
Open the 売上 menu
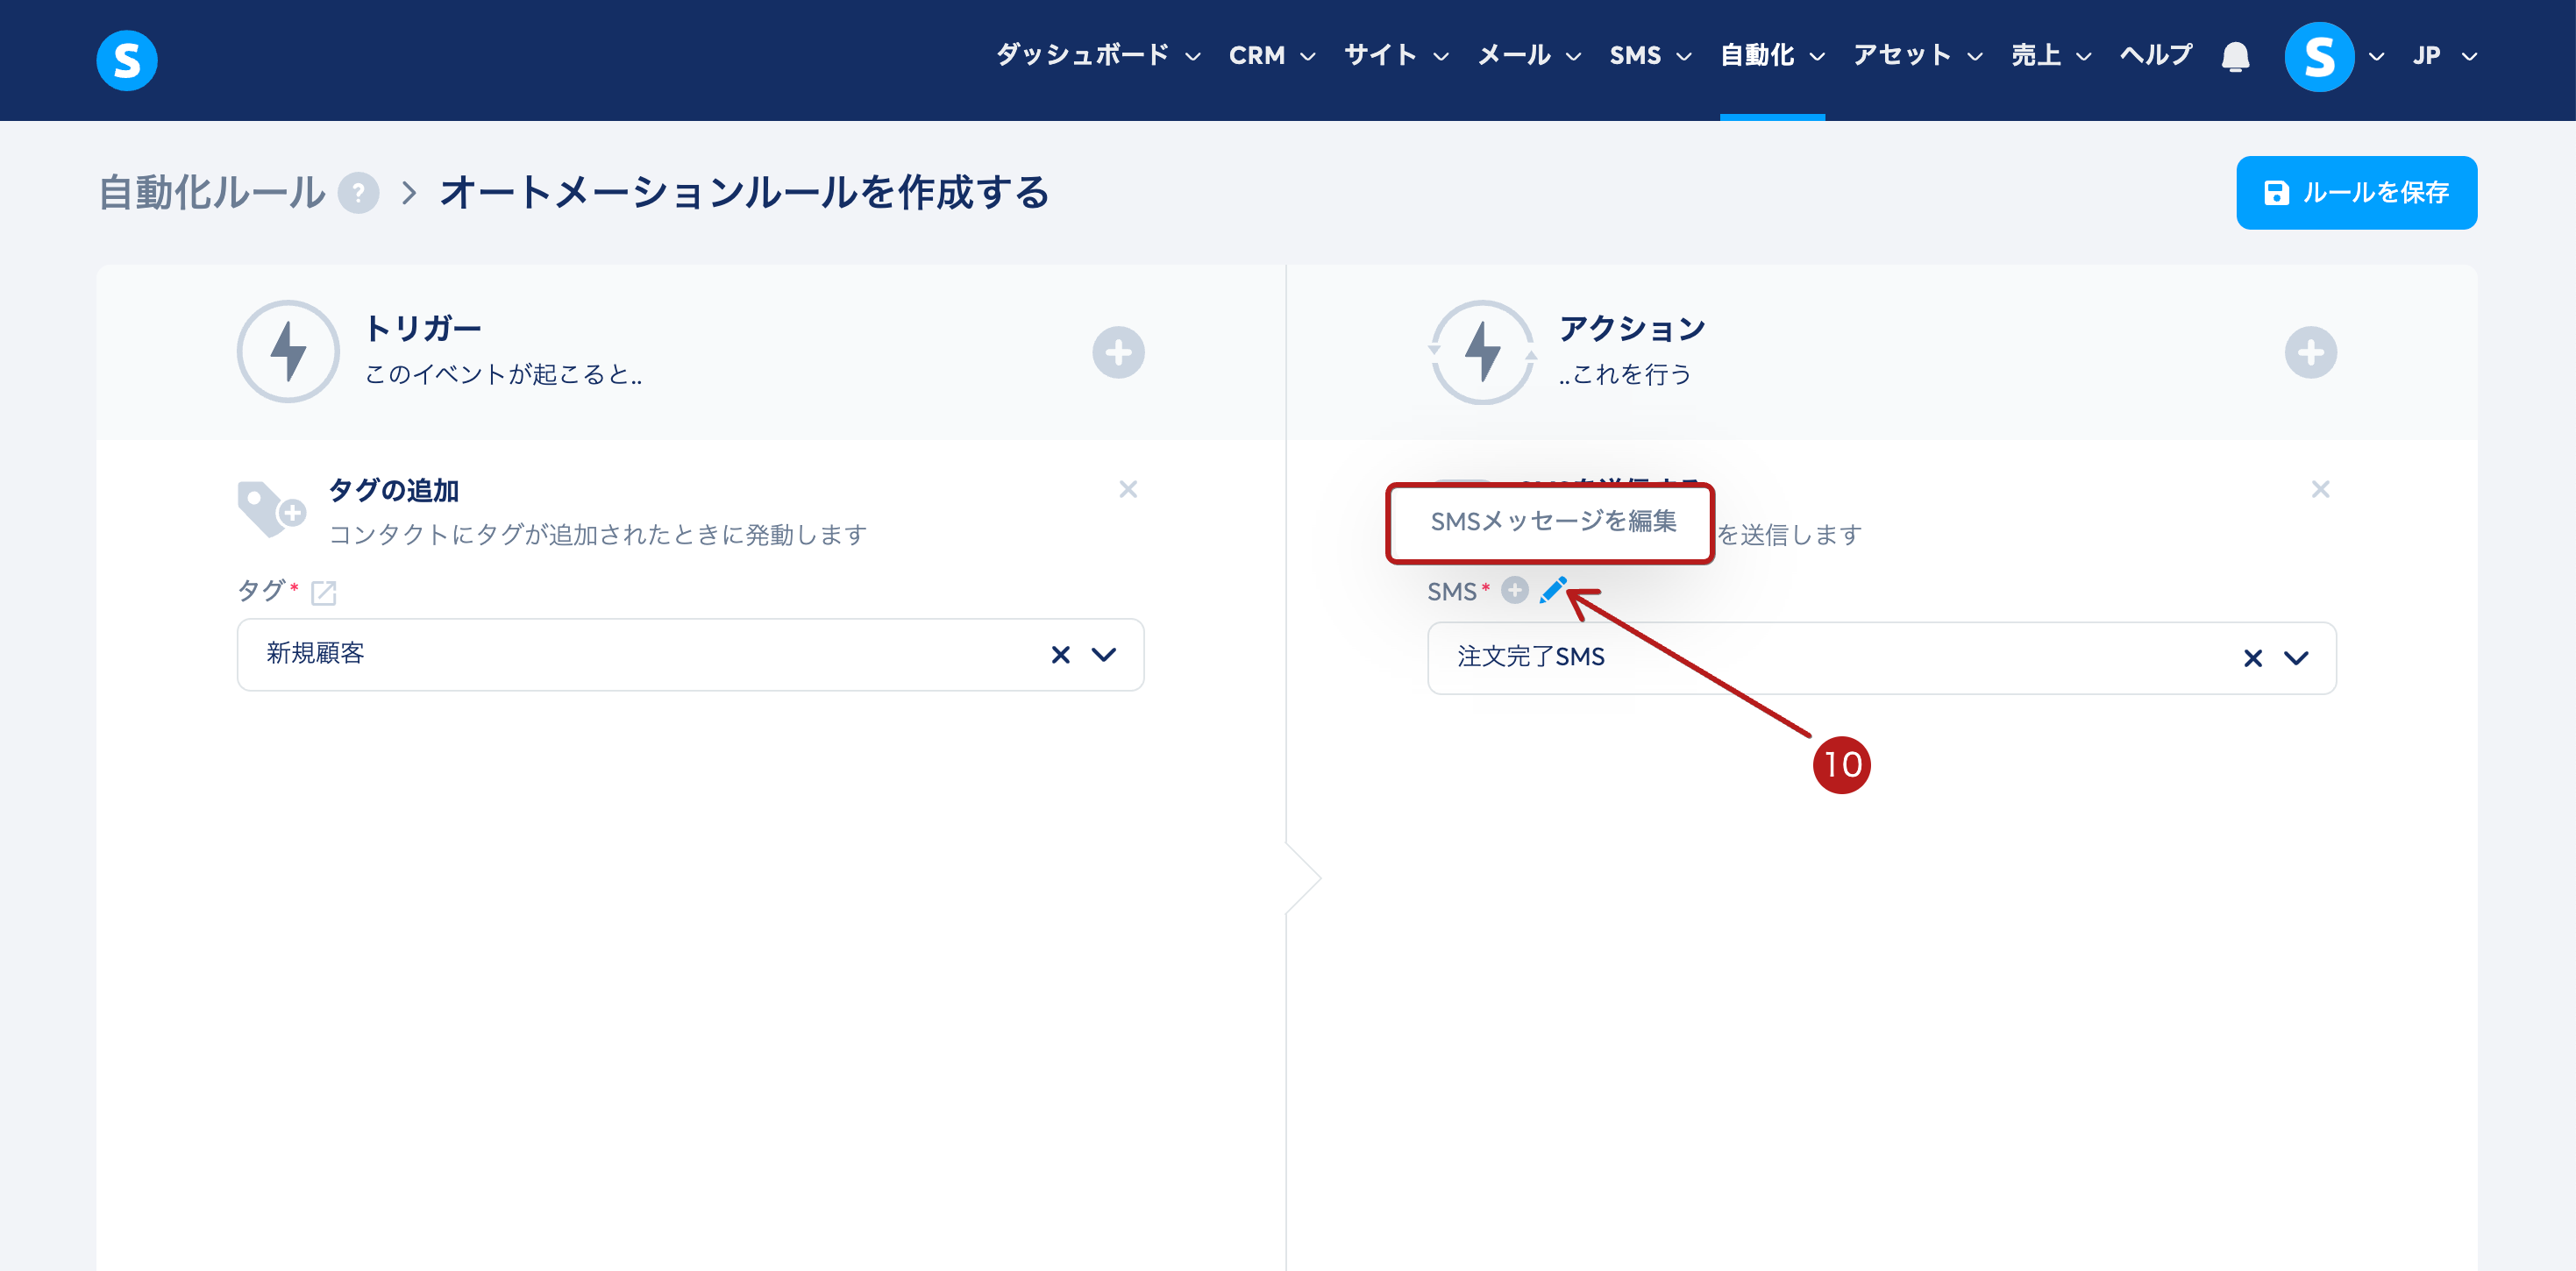click(x=2050, y=56)
